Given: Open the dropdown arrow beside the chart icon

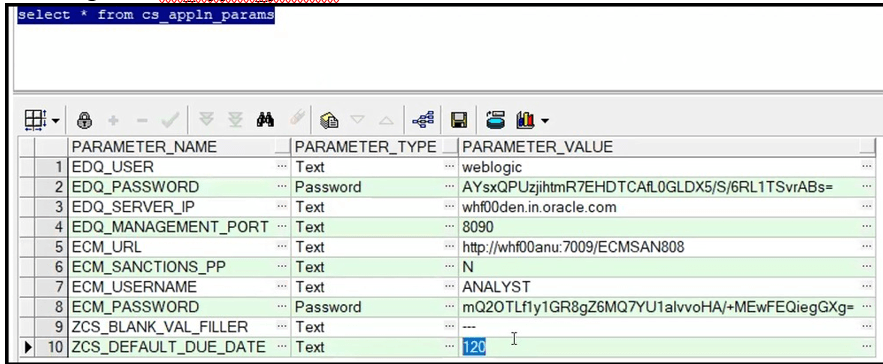Looking at the screenshot, I should point(544,121).
